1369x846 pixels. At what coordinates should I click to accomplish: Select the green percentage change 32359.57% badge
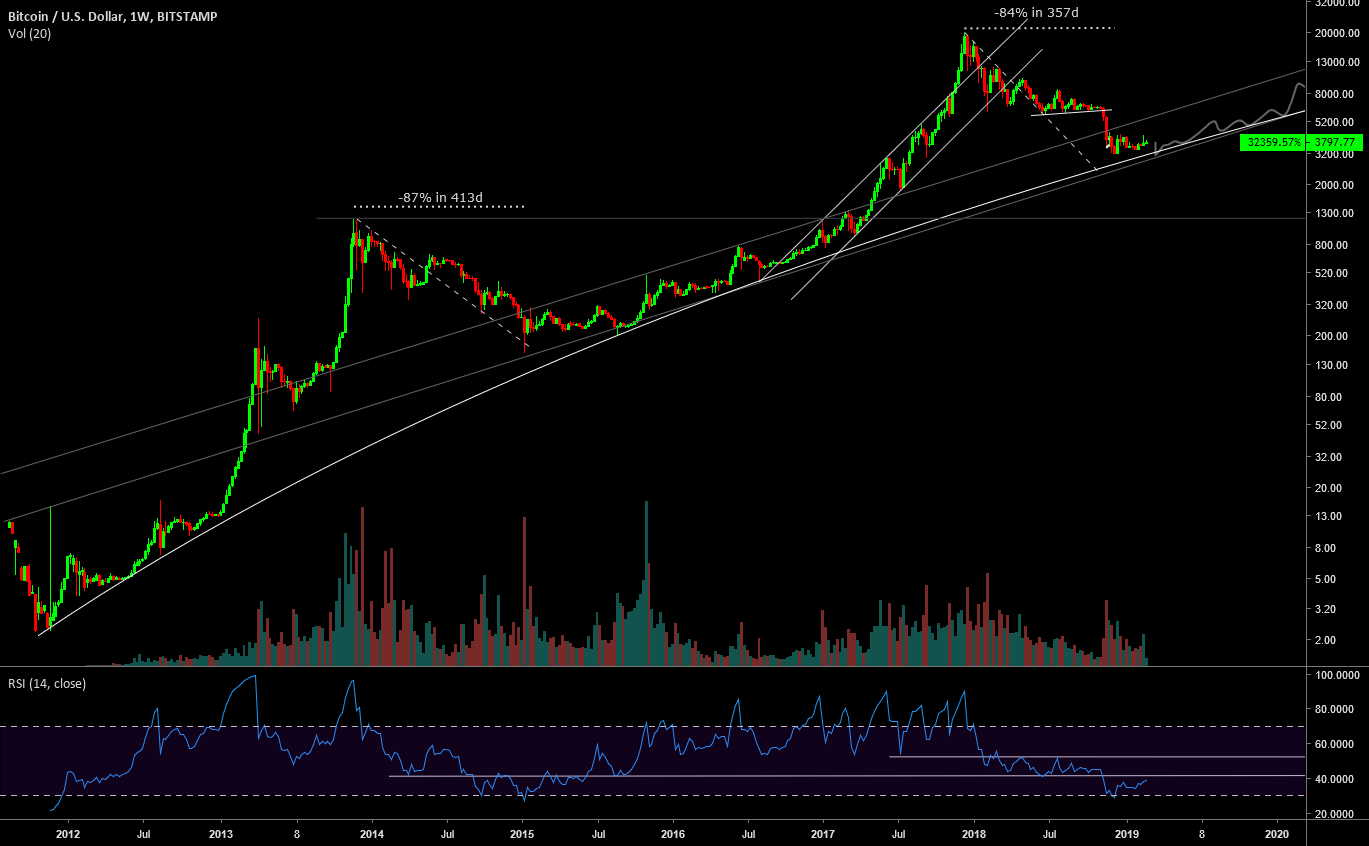1272,143
